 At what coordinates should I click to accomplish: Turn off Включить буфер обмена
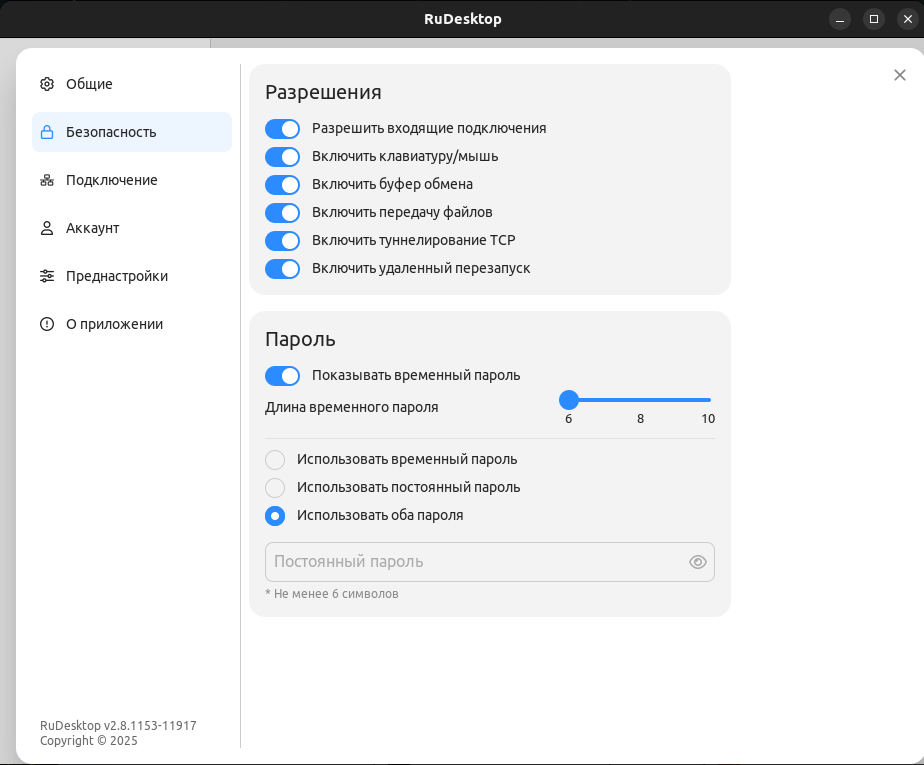click(282, 184)
